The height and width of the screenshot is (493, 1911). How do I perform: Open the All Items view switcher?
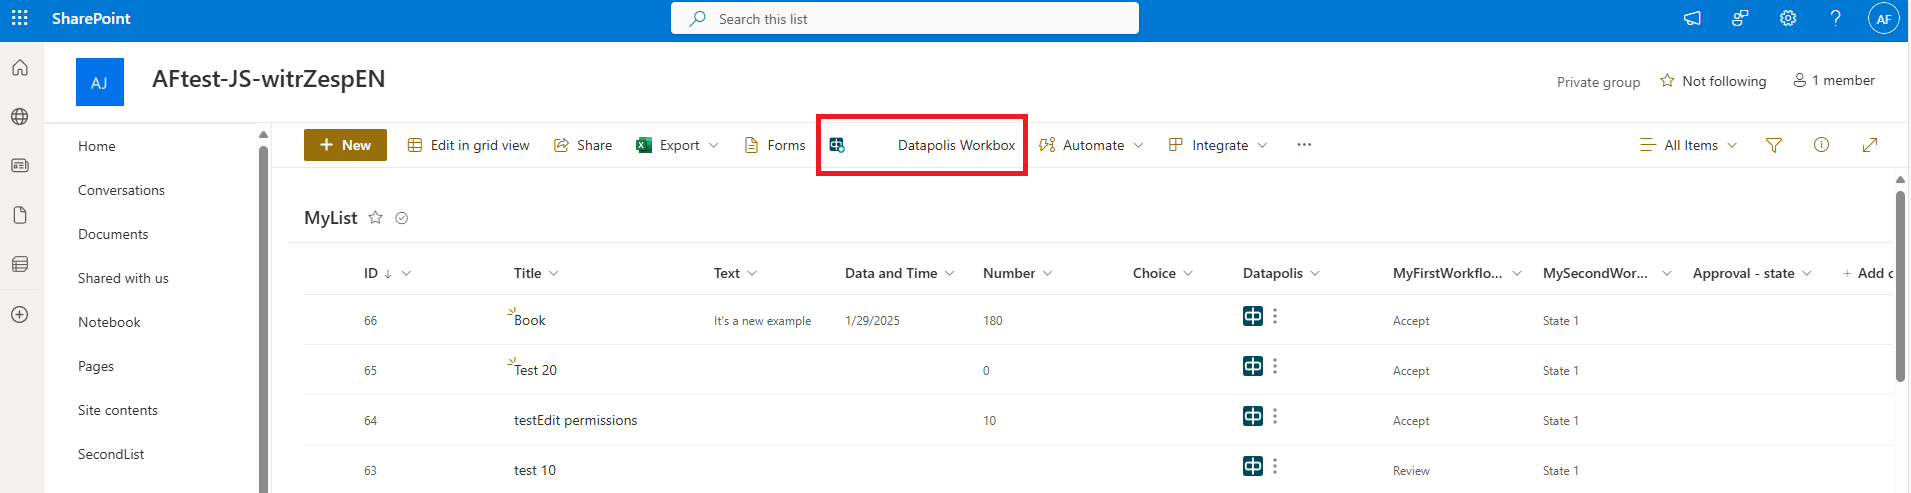click(1689, 145)
